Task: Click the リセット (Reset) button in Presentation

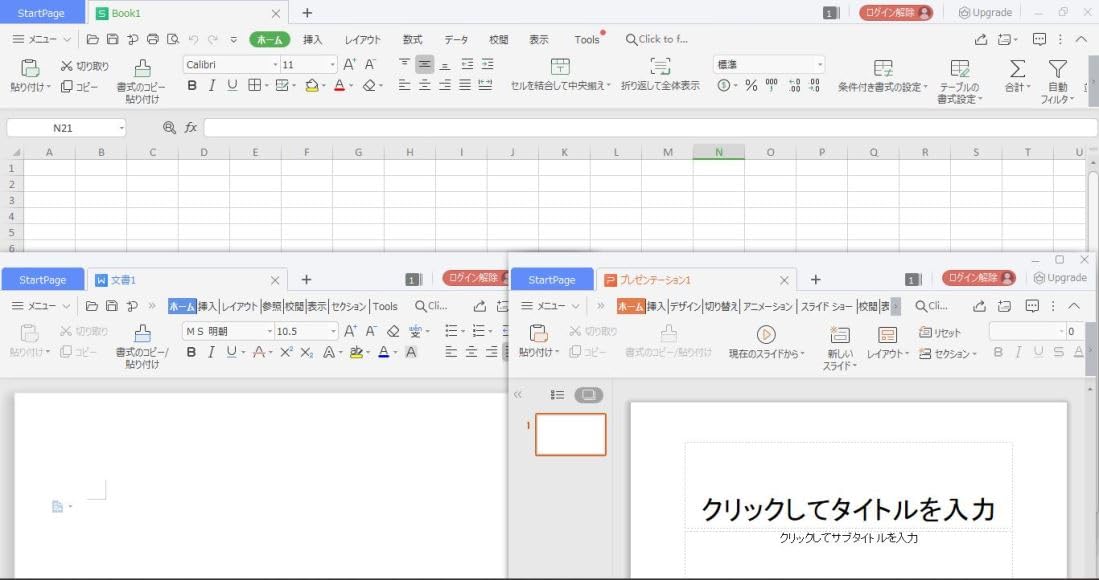Action: tap(940, 333)
